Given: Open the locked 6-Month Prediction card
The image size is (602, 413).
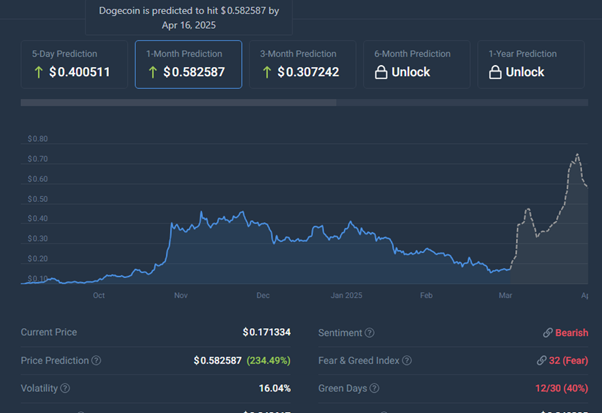Looking at the screenshot, I should click(x=417, y=64).
